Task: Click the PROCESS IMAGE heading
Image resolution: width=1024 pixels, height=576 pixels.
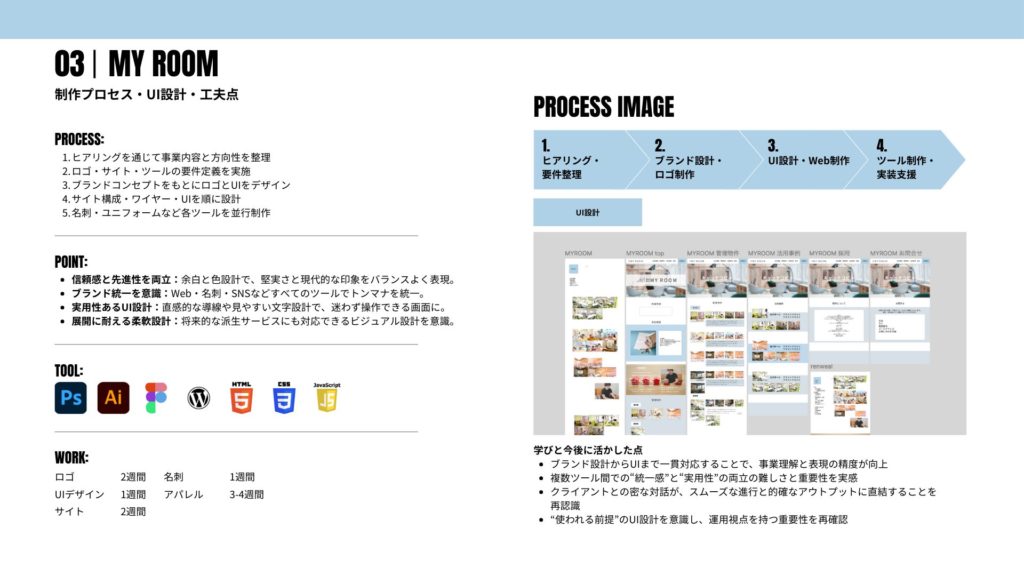Action: 603,107
